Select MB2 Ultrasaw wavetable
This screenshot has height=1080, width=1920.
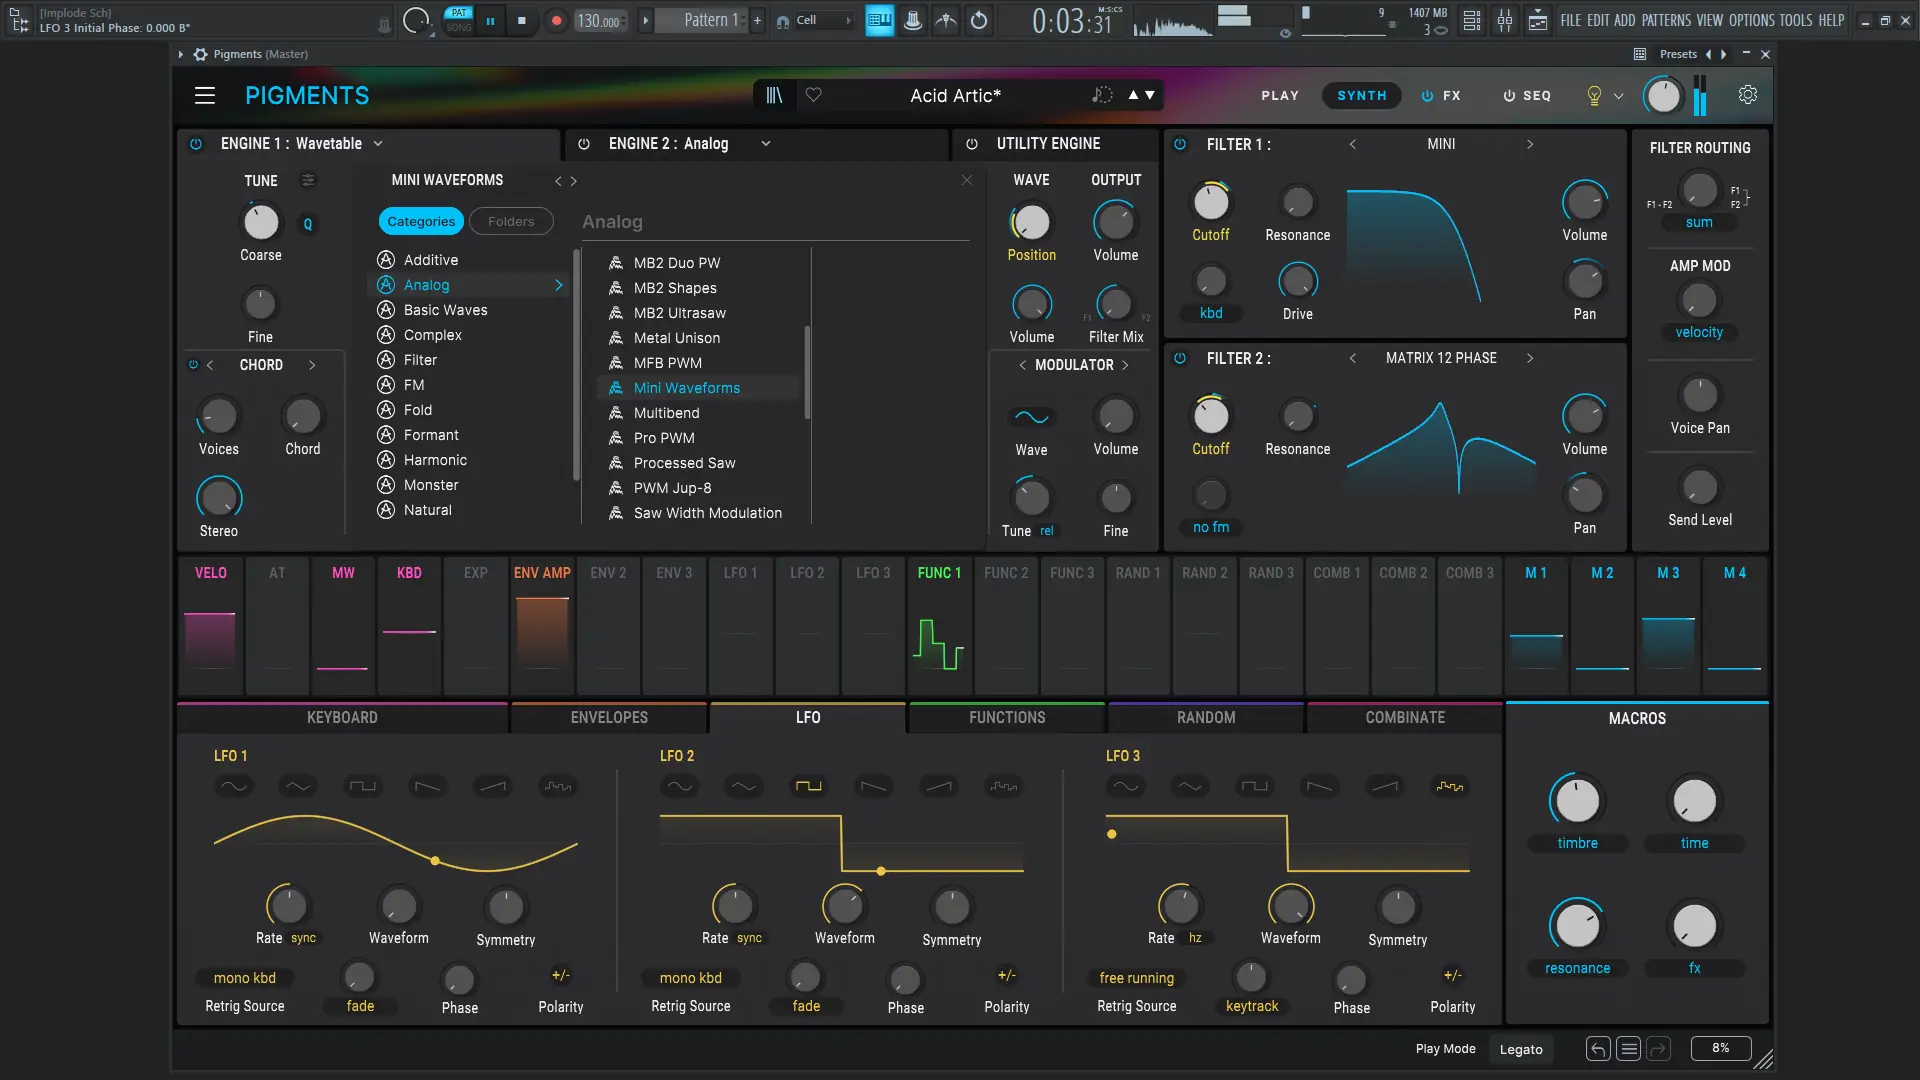pyautogui.click(x=680, y=313)
